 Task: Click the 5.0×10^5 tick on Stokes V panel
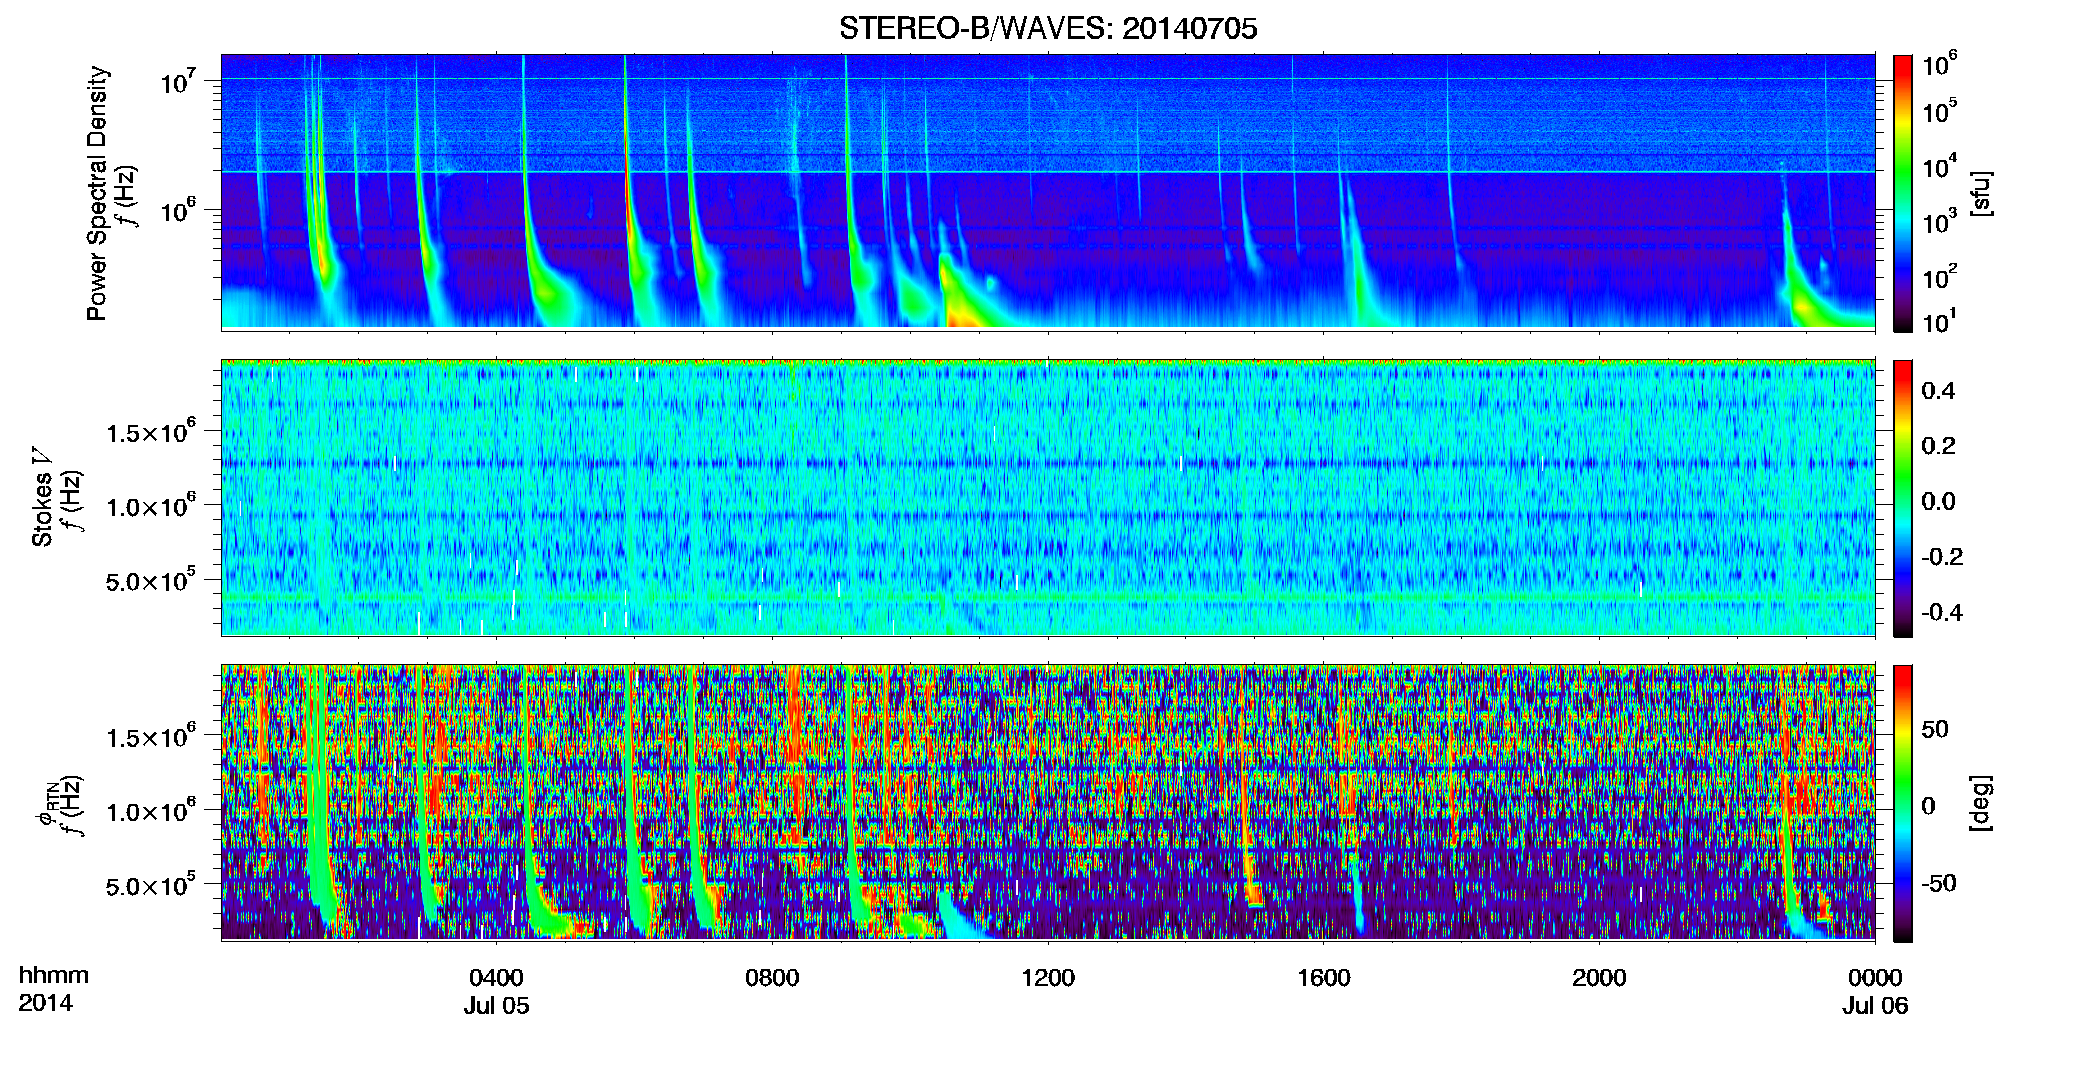pos(151,580)
